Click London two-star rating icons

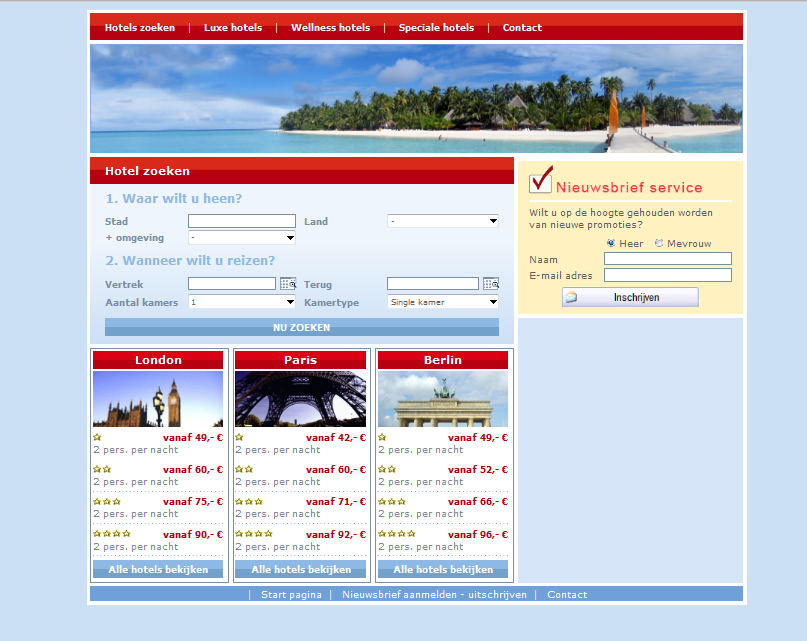[x=102, y=470]
